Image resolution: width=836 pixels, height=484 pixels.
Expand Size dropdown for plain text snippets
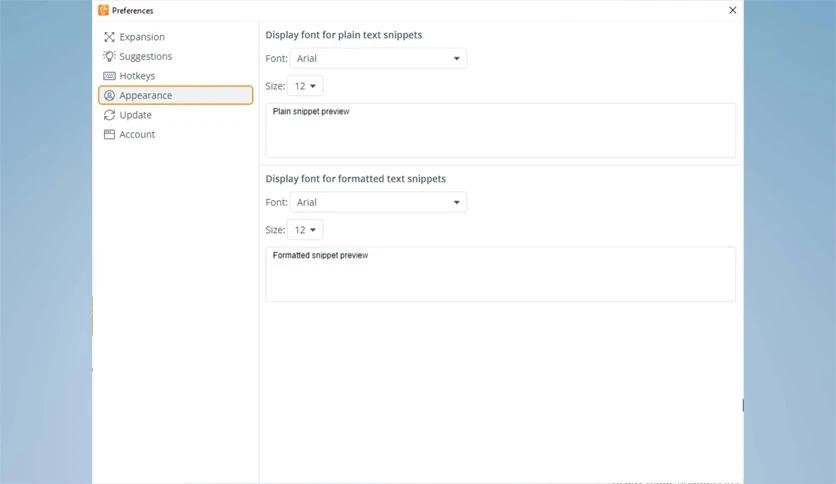click(x=305, y=86)
